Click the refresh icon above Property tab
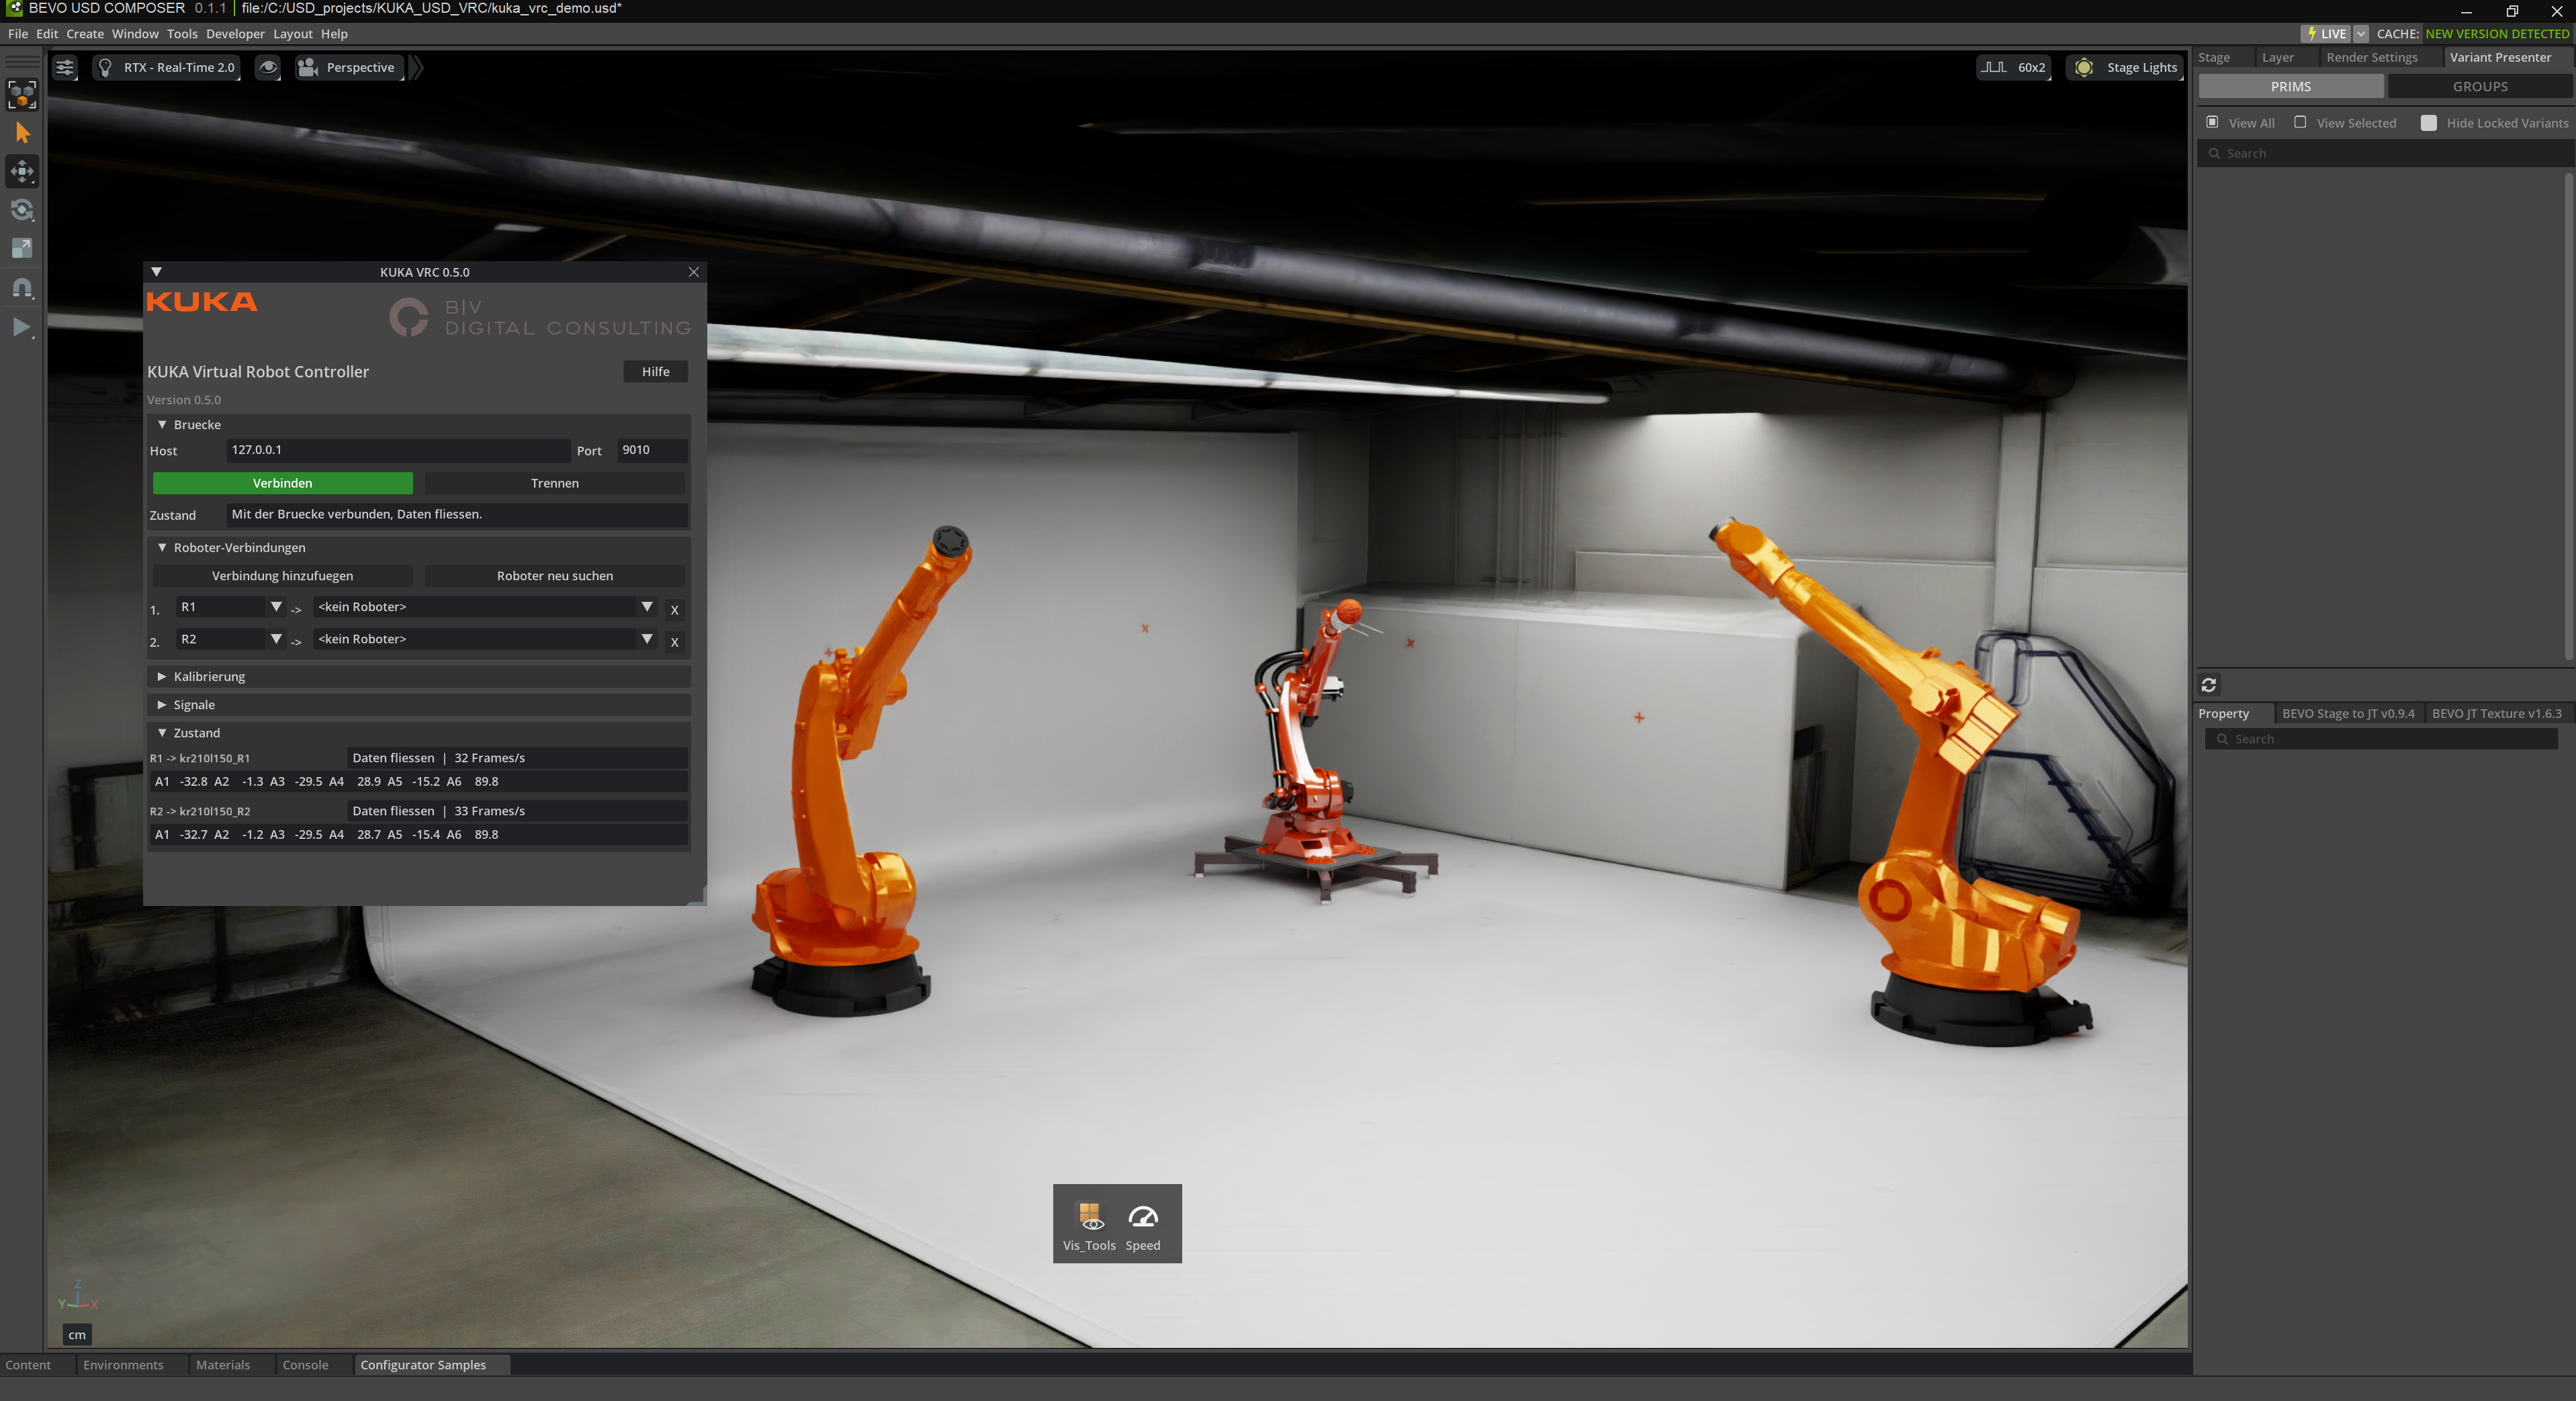 pyautogui.click(x=2209, y=685)
